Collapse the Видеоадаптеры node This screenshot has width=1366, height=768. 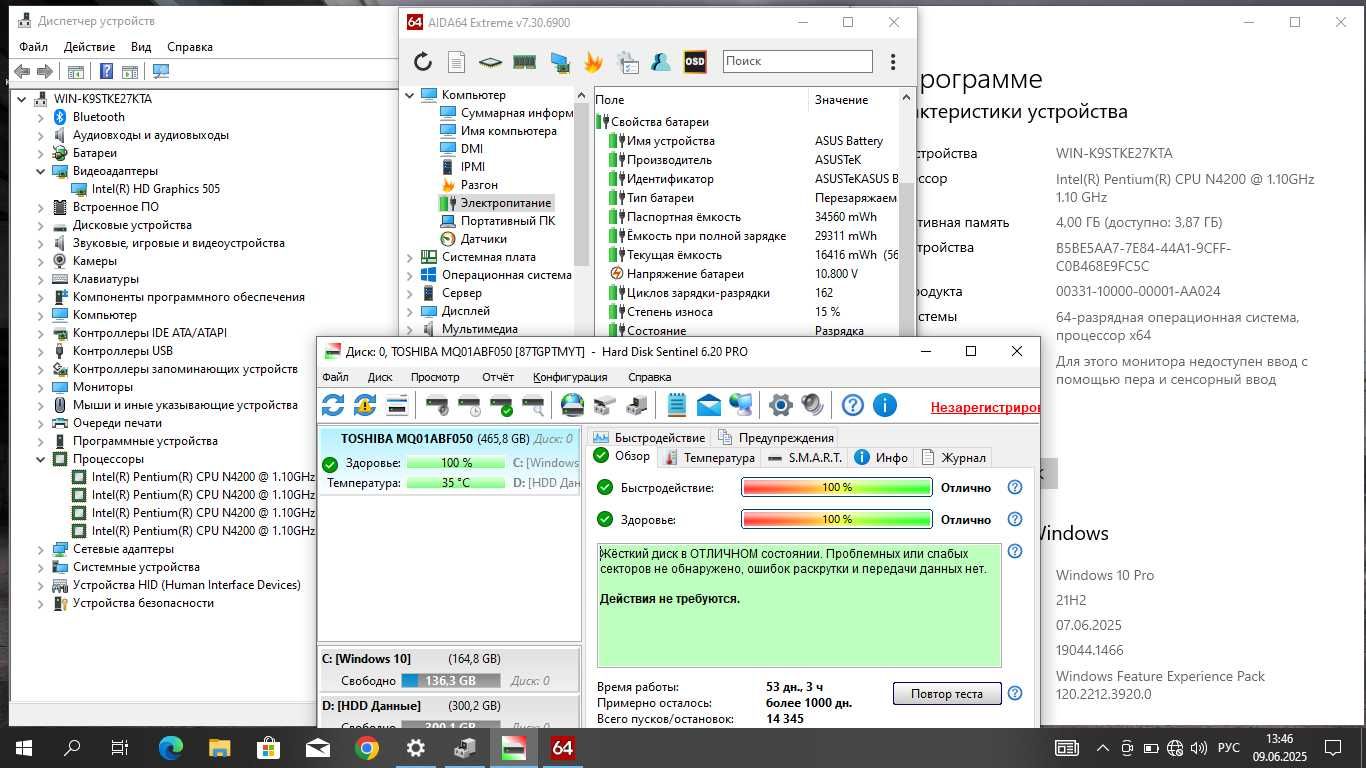41,171
